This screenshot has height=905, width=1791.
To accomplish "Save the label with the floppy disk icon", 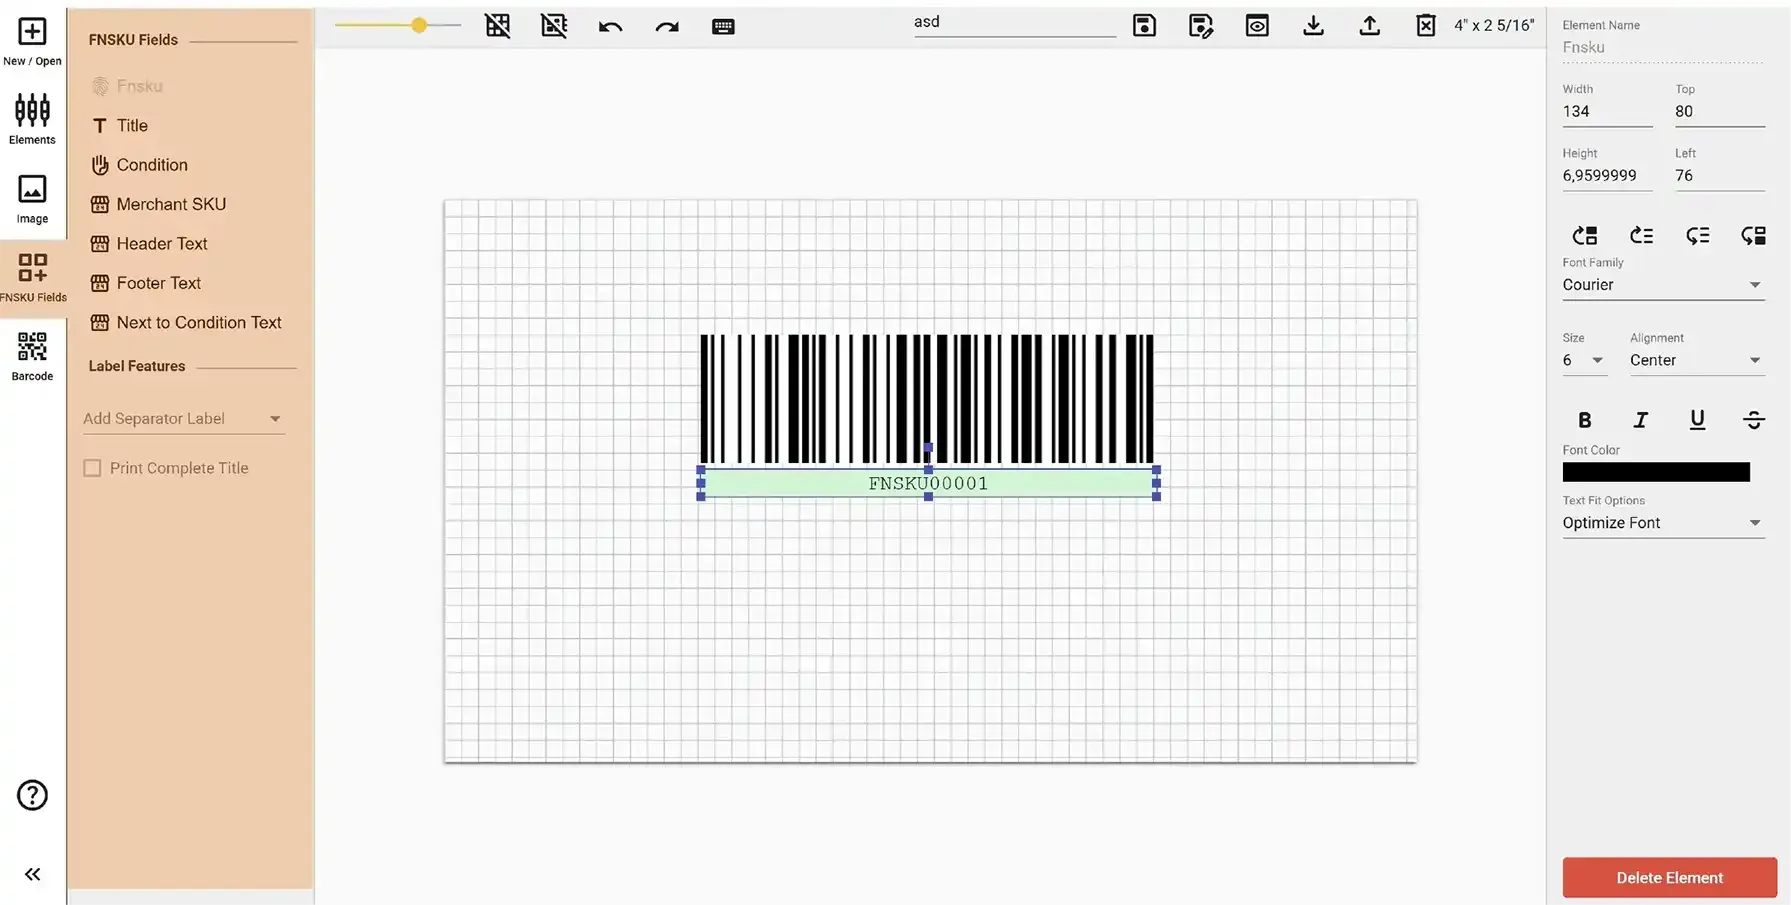I will [x=1144, y=26].
